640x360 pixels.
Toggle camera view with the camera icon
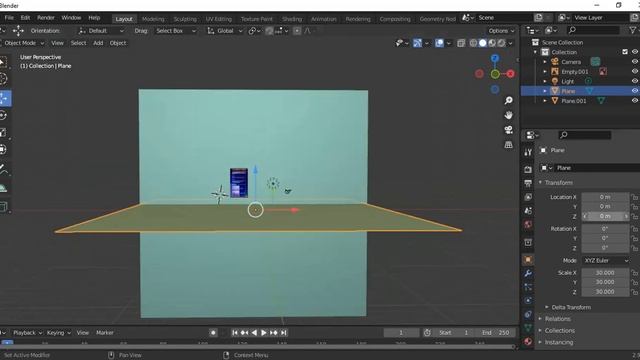509,130
